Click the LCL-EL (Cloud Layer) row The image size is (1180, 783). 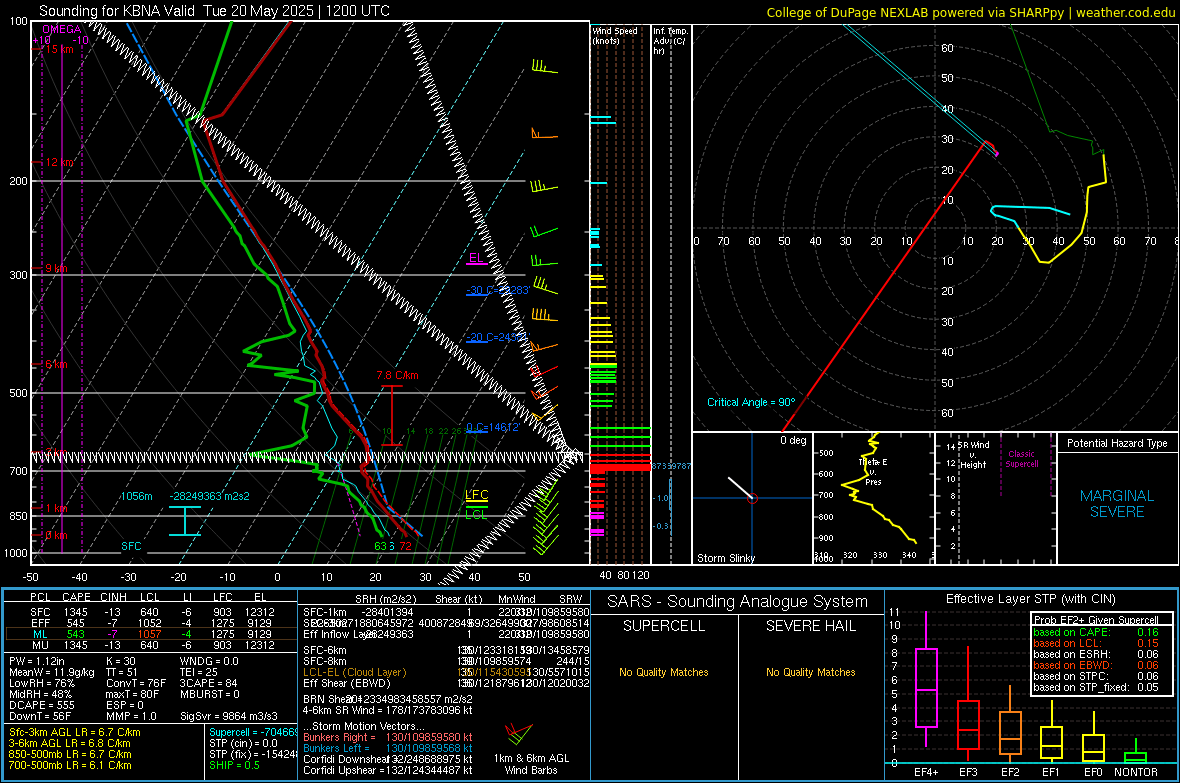point(446,672)
